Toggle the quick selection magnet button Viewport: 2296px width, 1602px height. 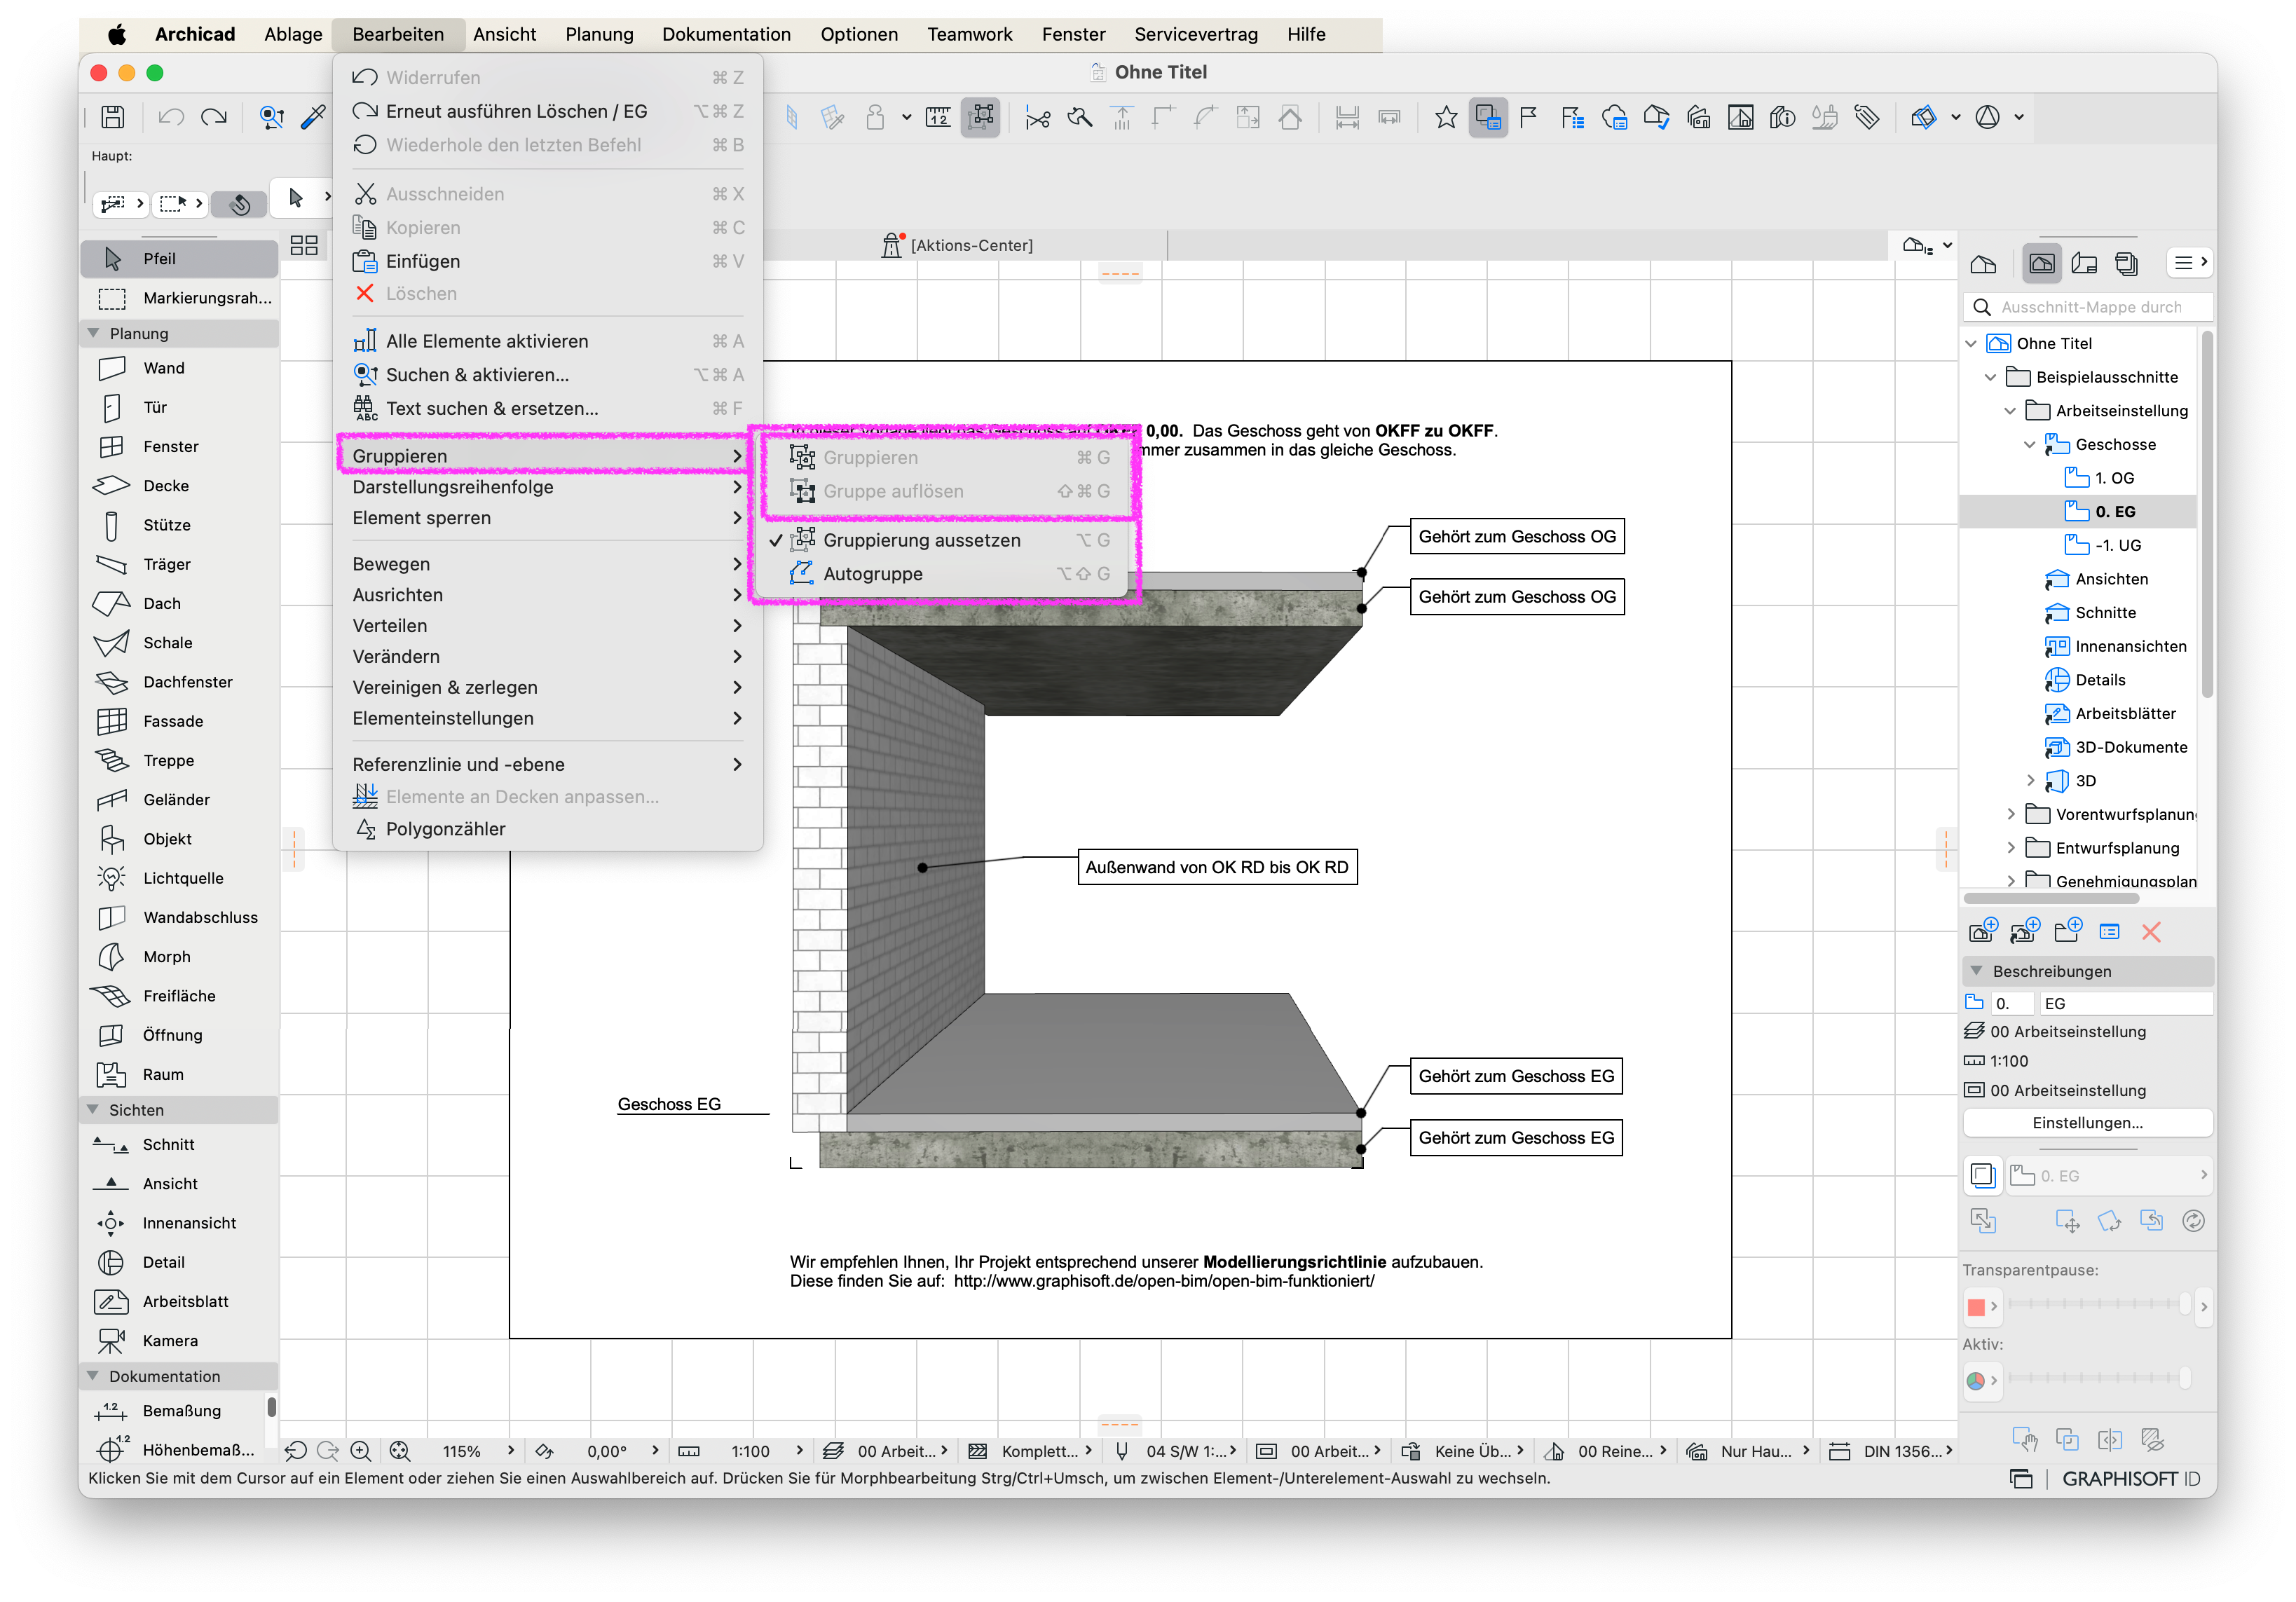pos(240,204)
